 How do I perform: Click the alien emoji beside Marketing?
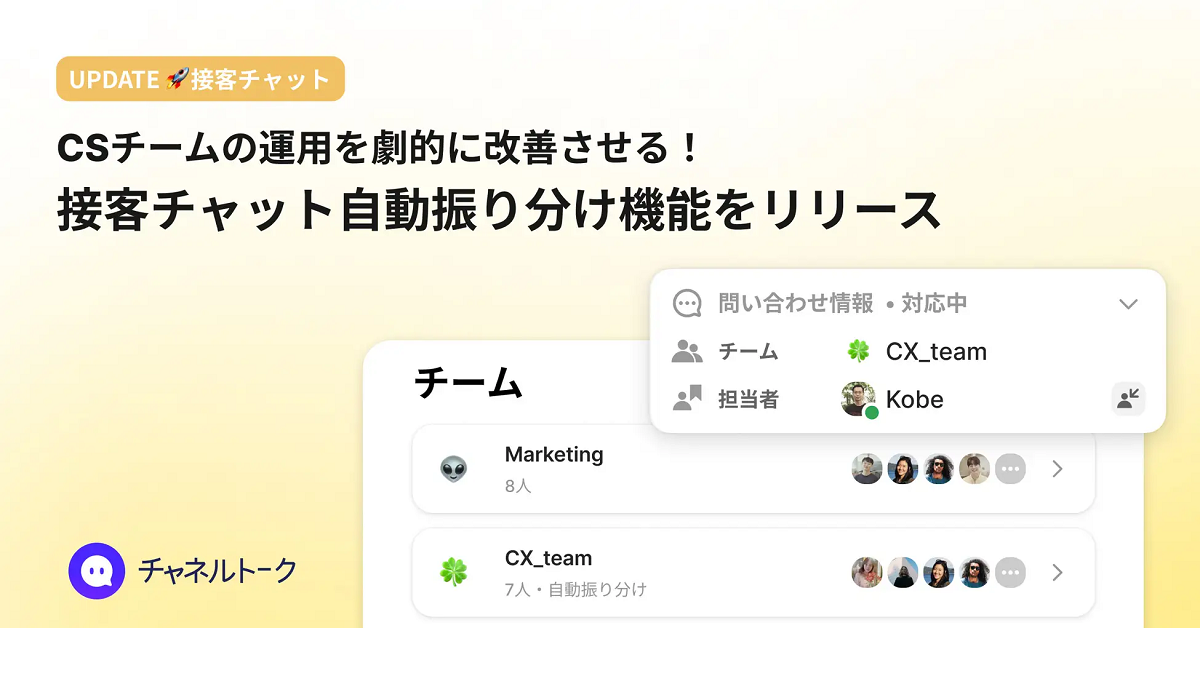point(453,468)
